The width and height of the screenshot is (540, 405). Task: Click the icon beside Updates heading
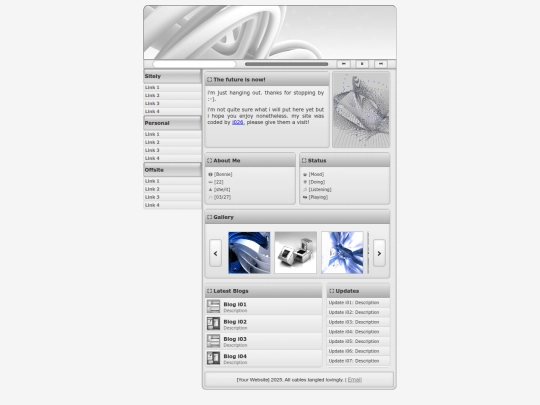pyautogui.click(x=332, y=291)
